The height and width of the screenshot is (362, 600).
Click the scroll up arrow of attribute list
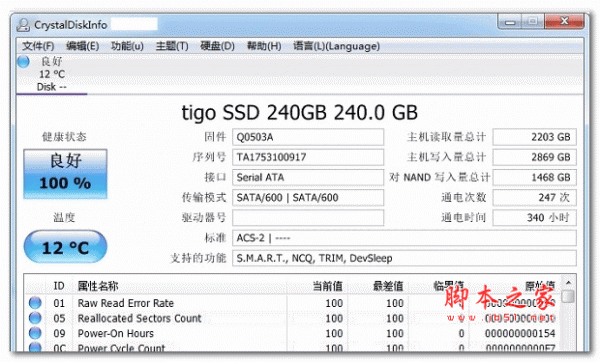[568, 283]
